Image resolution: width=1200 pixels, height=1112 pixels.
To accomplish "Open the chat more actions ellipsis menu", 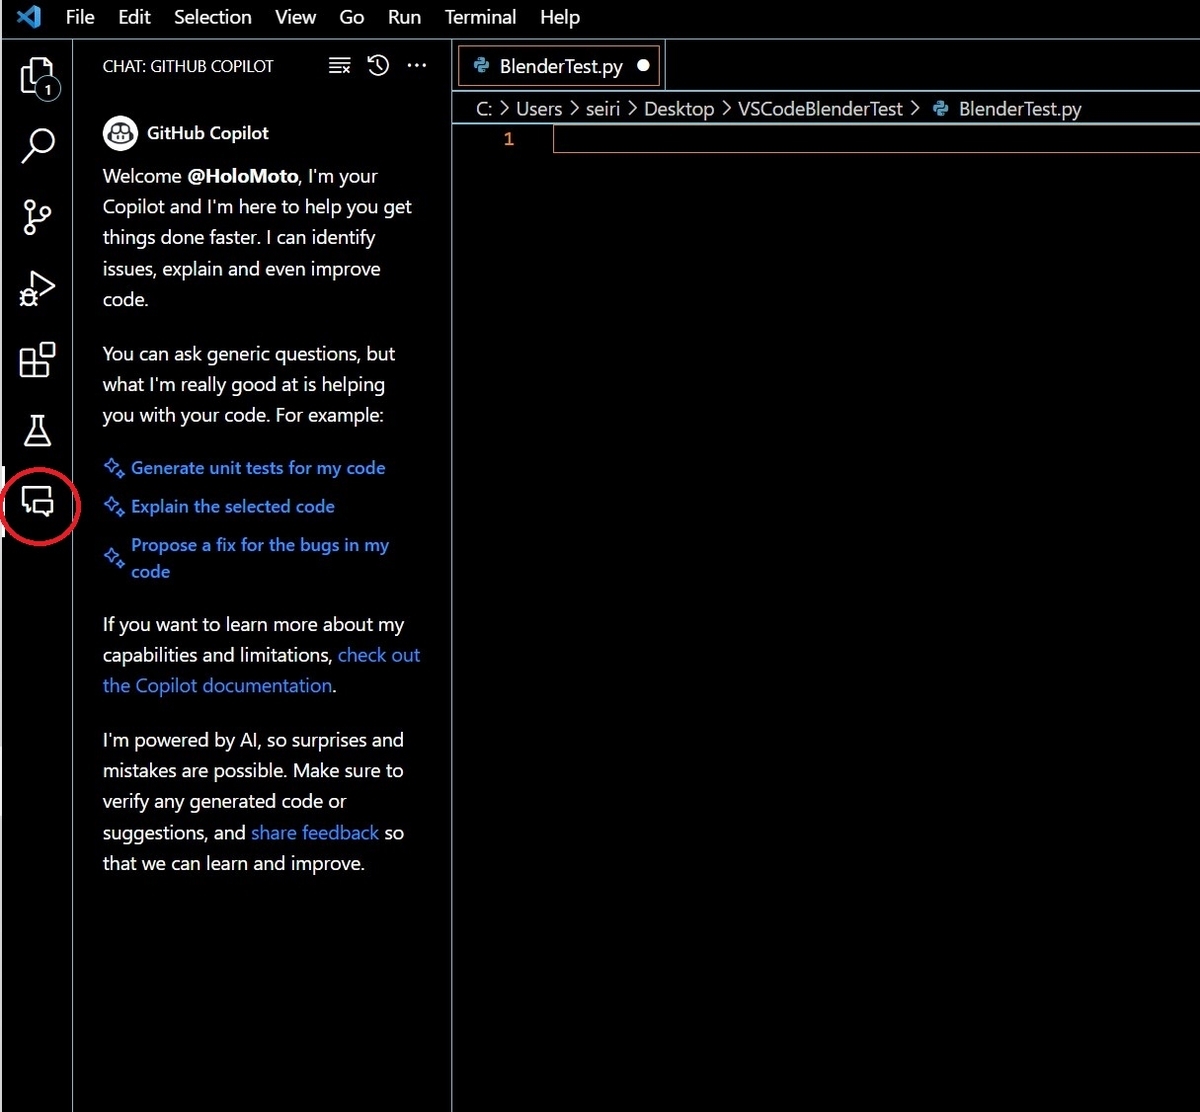I will (417, 65).
